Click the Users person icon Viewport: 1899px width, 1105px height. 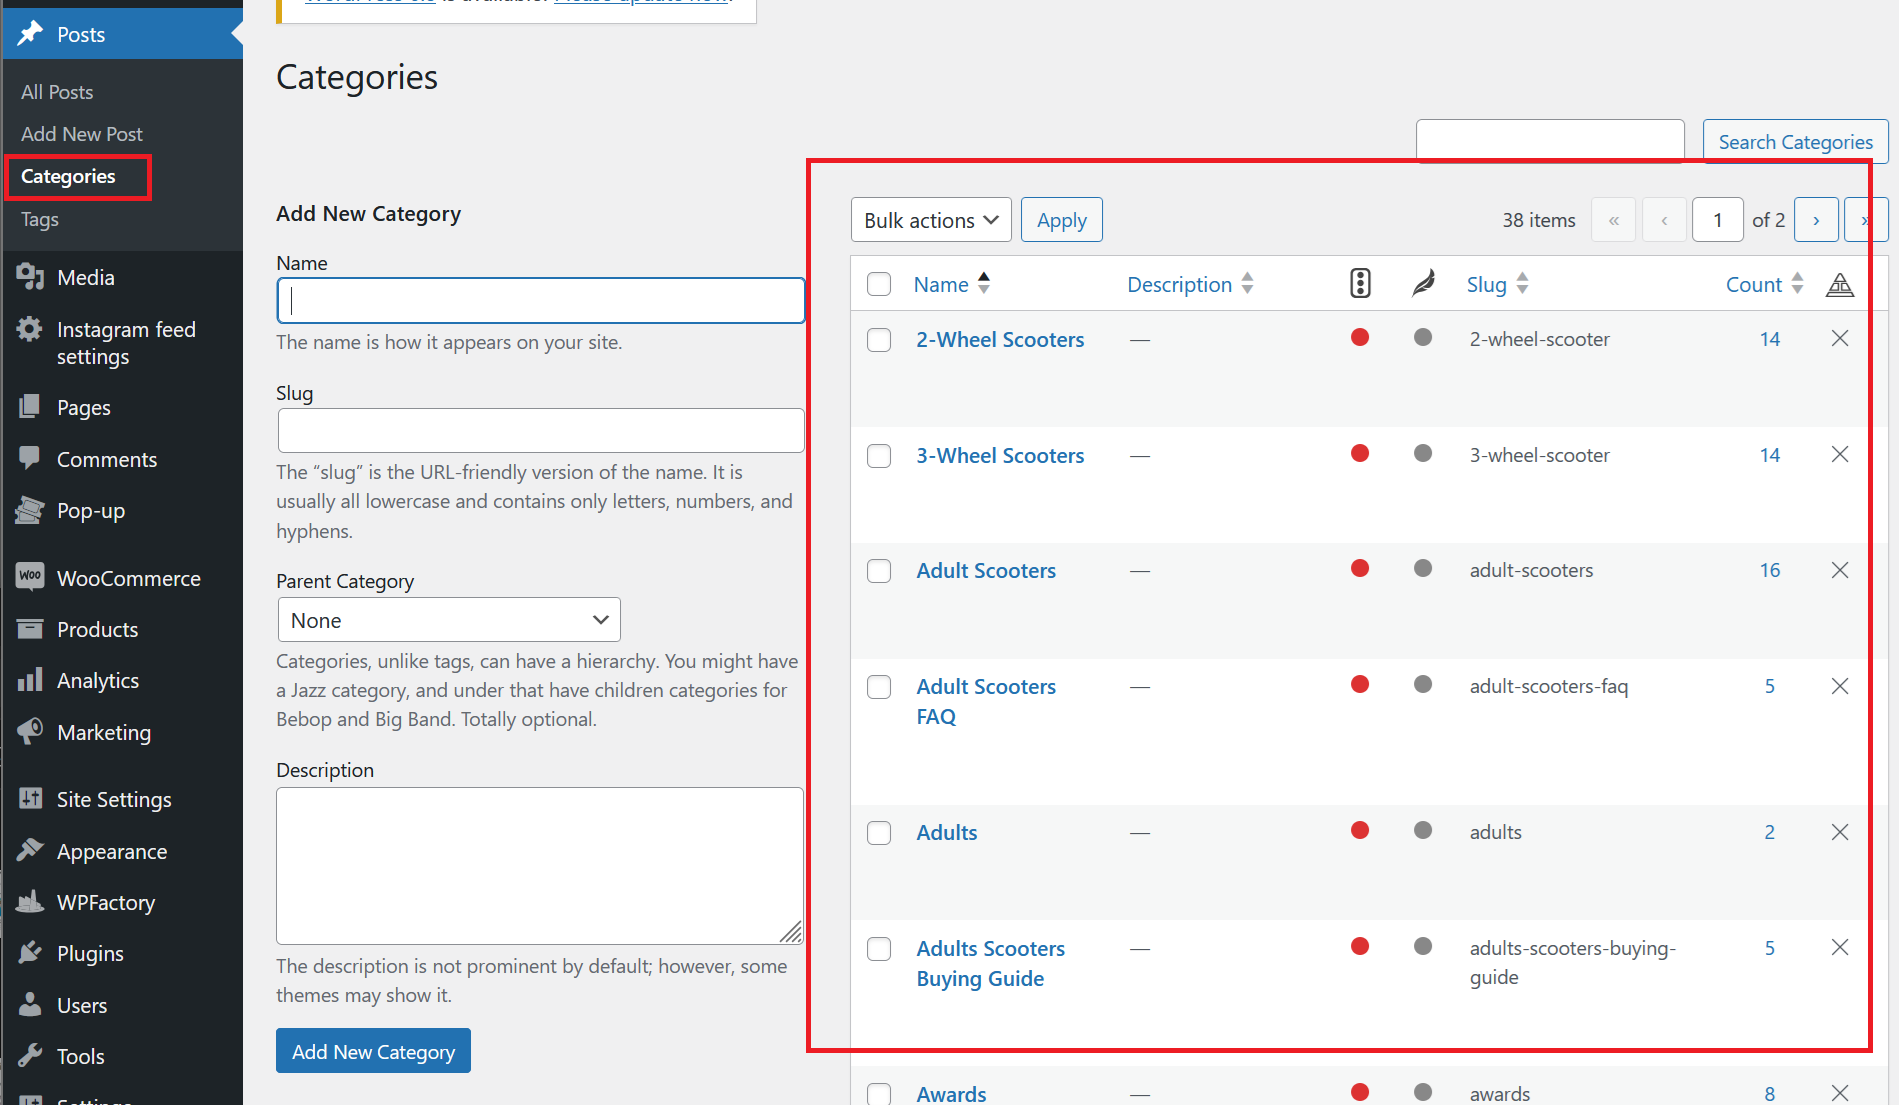pos(31,1005)
